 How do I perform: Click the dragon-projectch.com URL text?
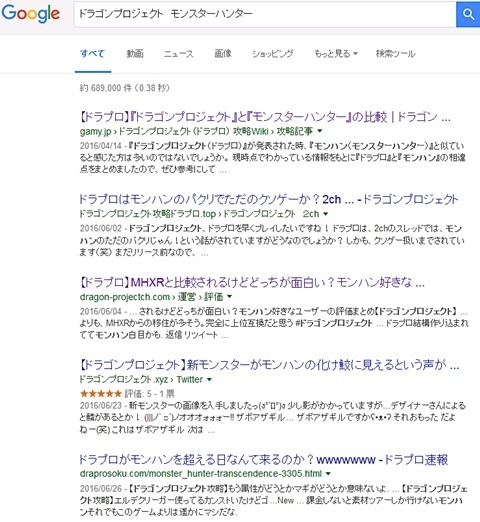pyautogui.click(x=151, y=297)
